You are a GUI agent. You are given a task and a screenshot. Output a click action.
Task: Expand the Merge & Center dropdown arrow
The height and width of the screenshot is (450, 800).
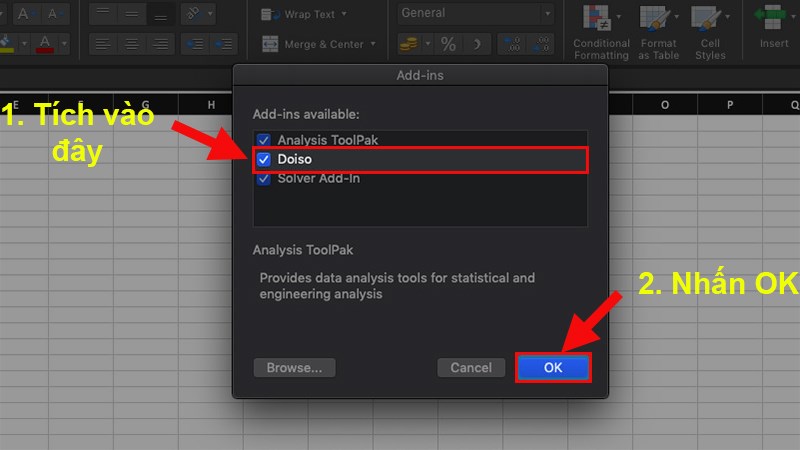(373, 44)
